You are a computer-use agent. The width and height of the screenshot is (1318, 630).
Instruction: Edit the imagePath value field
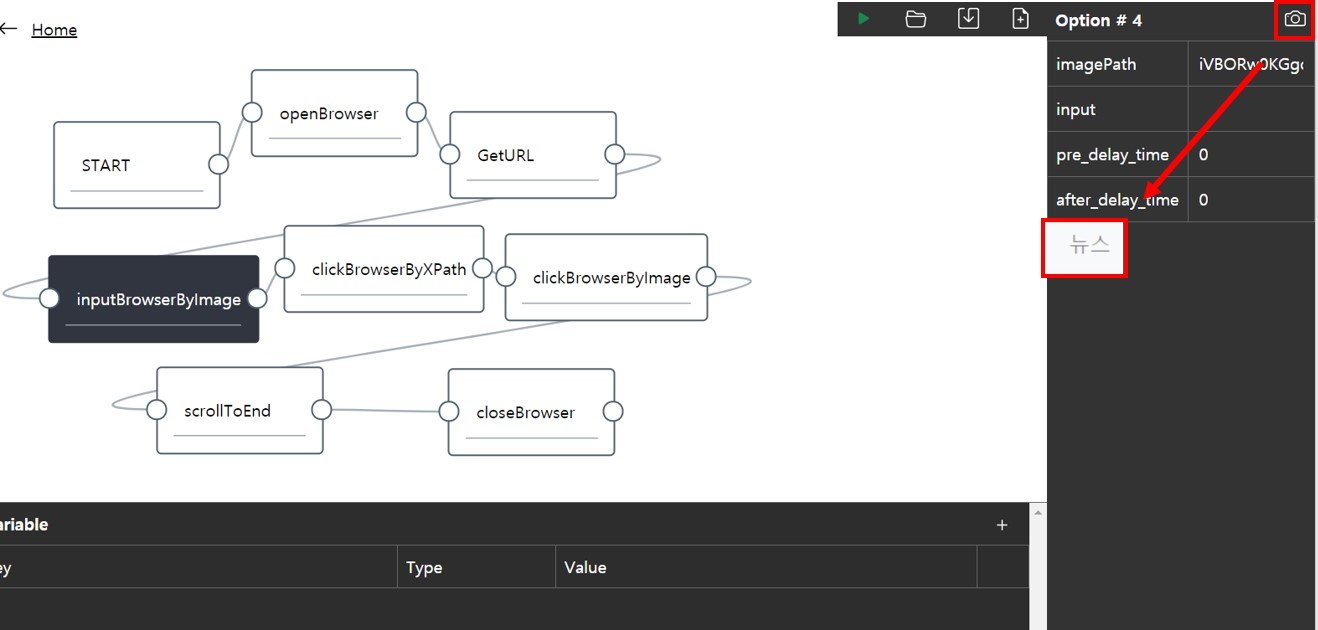point(1250,65)
